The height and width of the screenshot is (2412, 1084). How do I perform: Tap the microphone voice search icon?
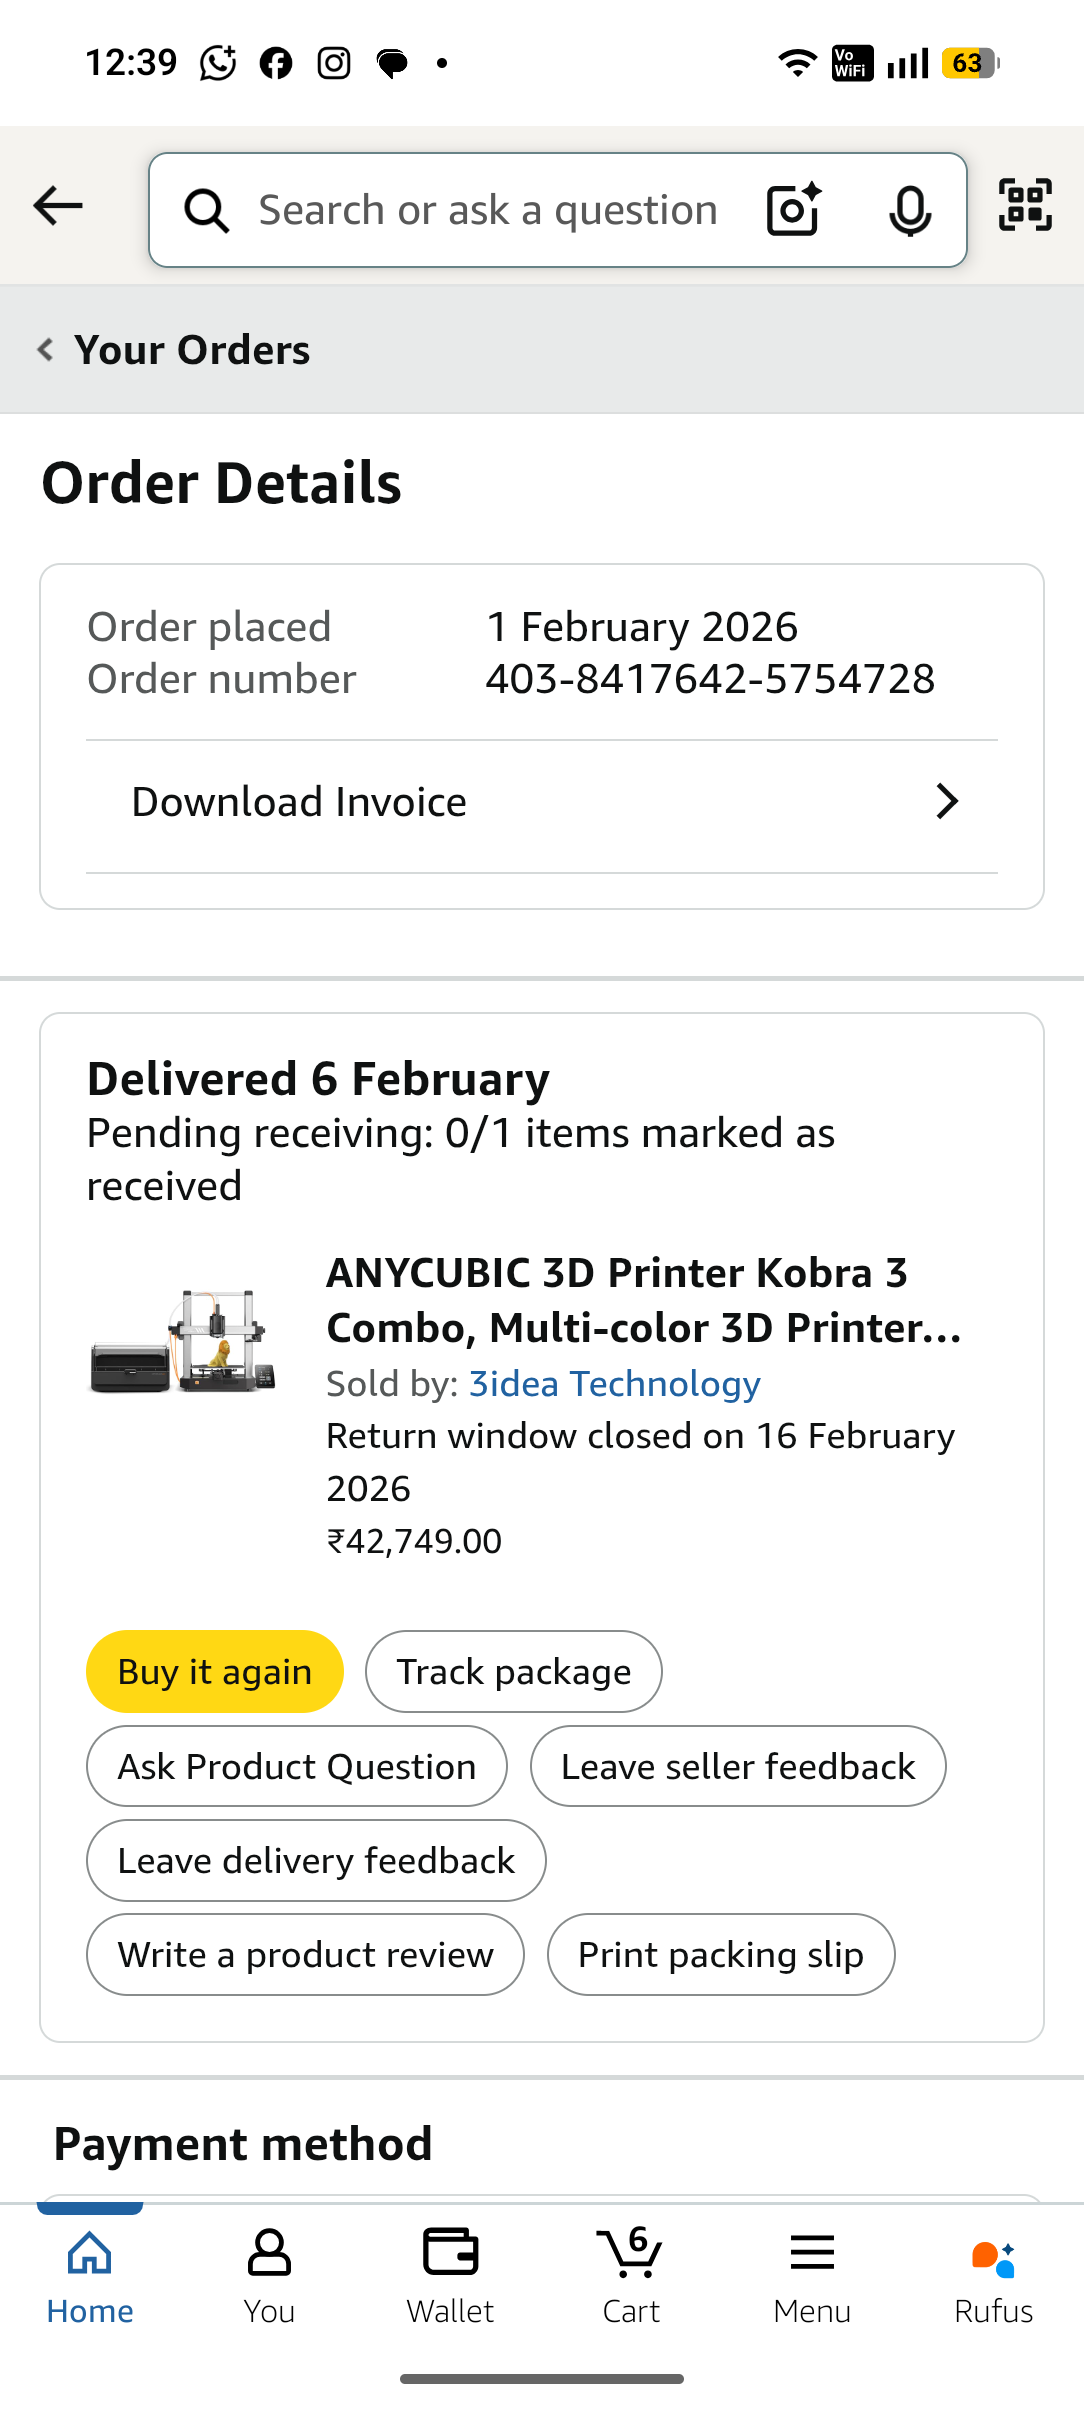[x=909, y=210]
